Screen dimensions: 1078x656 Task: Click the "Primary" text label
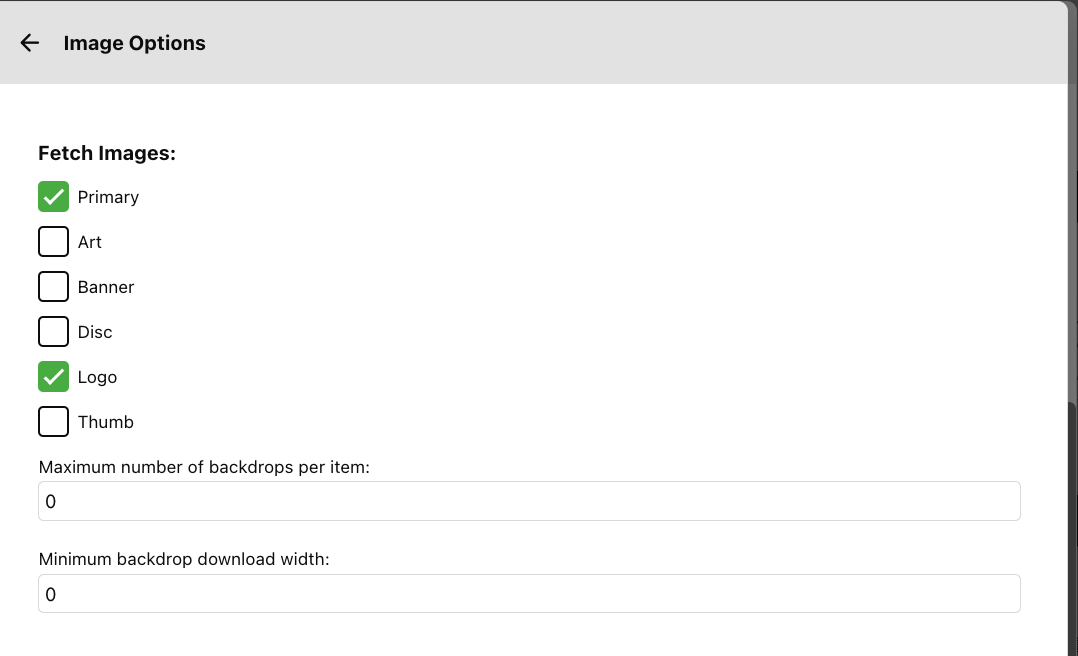pyautogui.click(x=108, y=197)
